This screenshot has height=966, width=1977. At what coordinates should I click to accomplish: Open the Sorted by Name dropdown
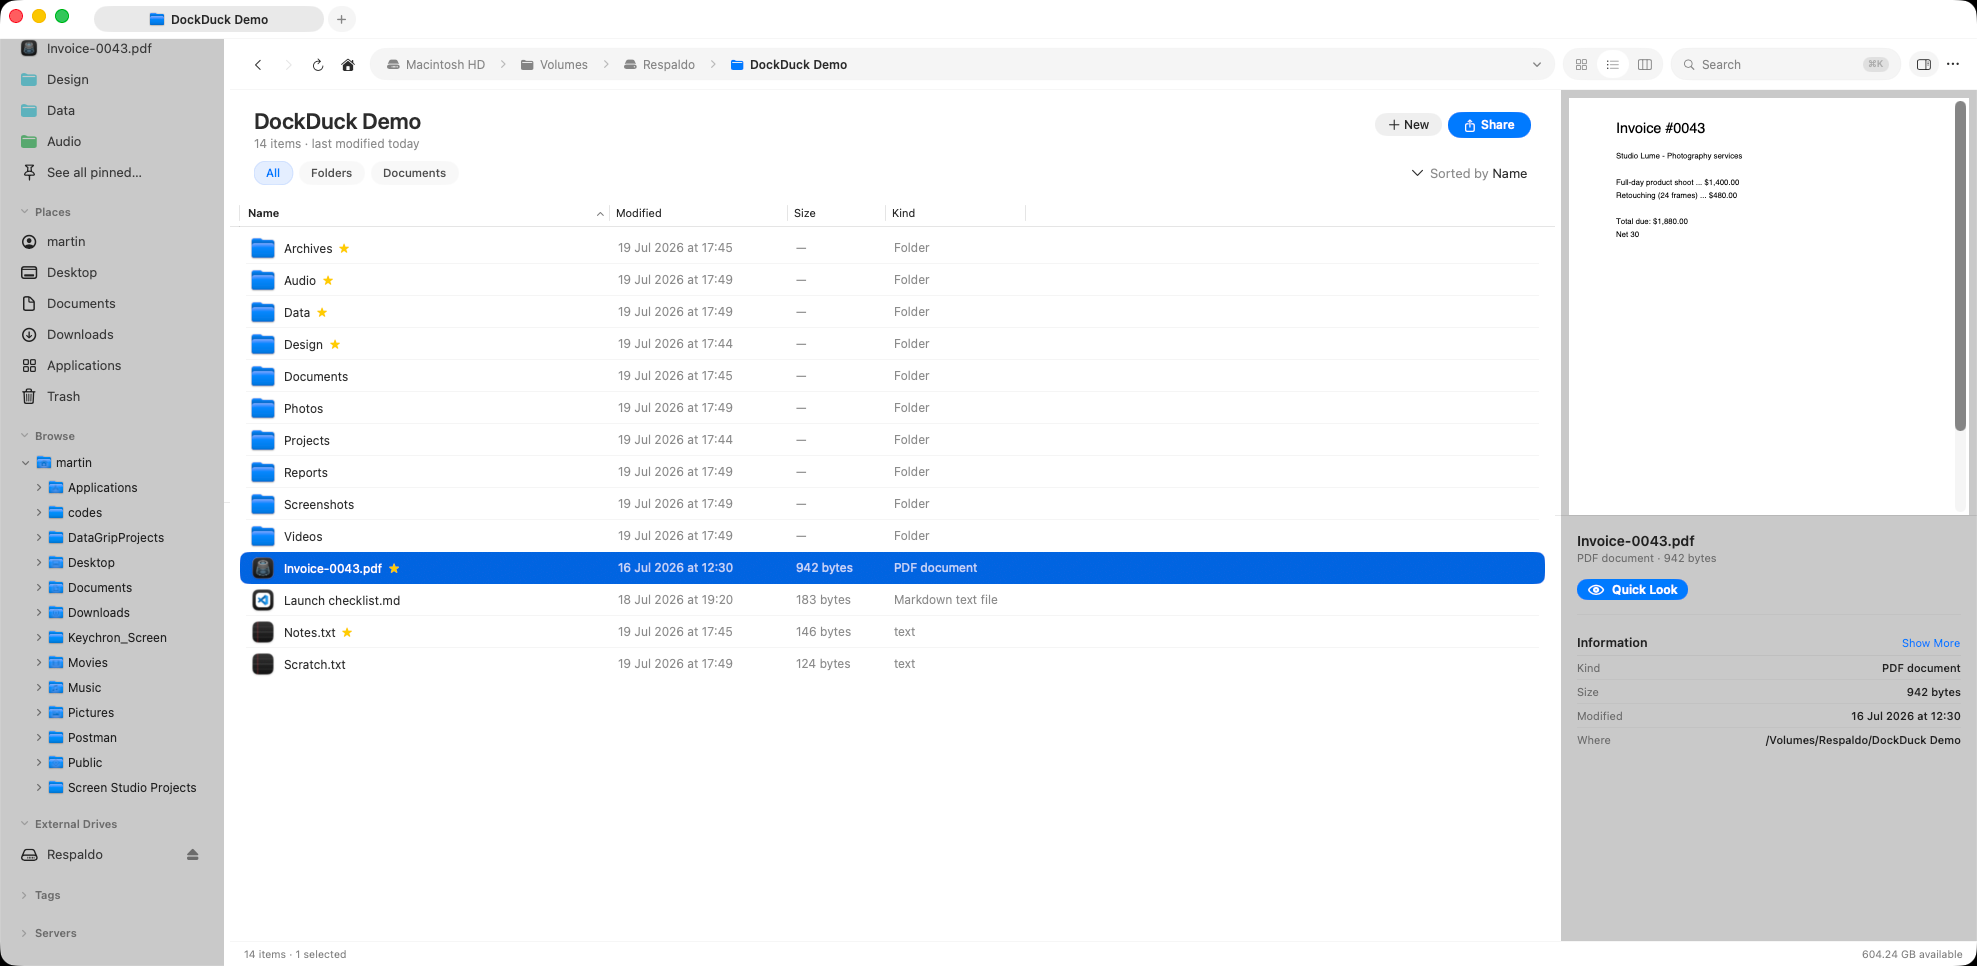pyautogui.click(x=1469, y=174)
